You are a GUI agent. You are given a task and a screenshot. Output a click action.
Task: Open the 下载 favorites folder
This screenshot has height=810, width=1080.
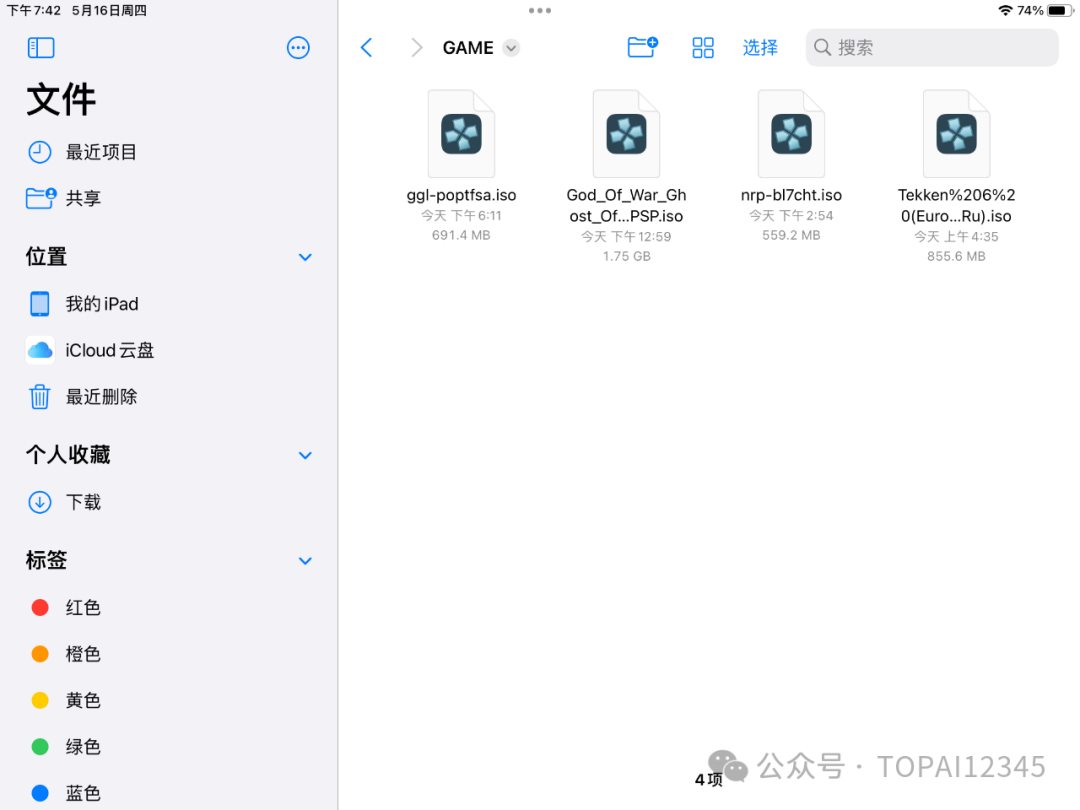pyautogui.click(x=169, y=502)
